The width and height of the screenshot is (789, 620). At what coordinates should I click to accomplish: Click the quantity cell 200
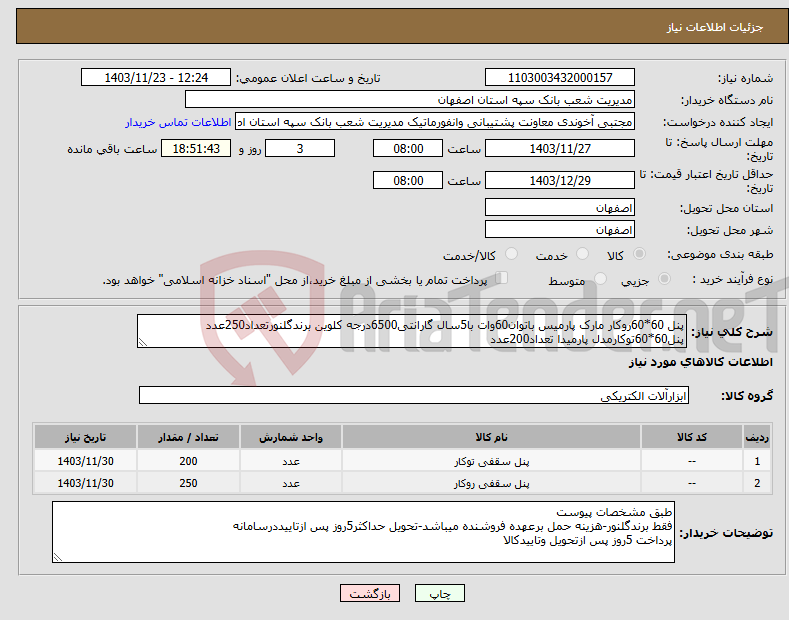(188, 461)
